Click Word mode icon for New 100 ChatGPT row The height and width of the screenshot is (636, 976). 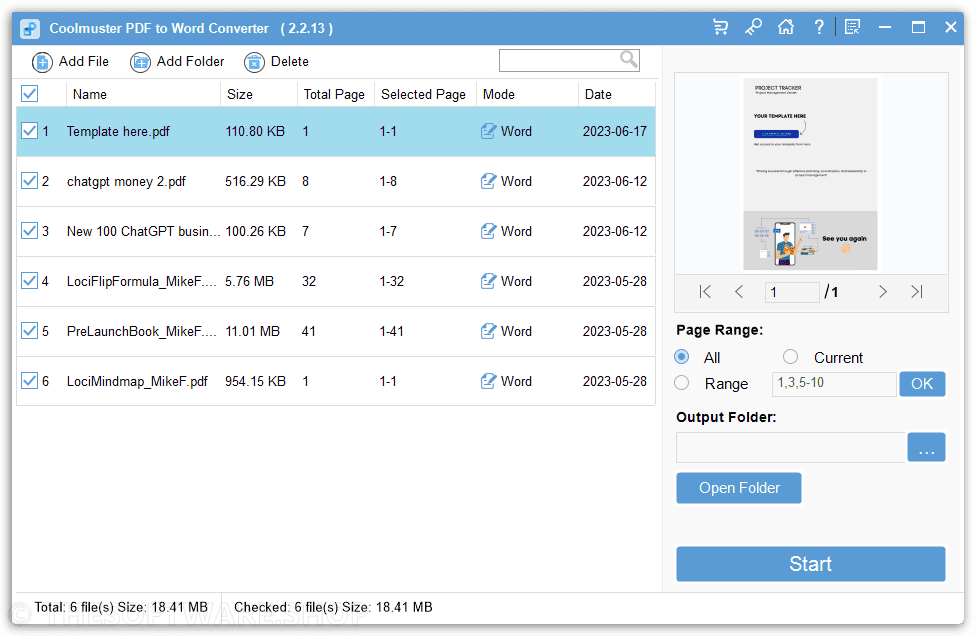click(489, 231)
